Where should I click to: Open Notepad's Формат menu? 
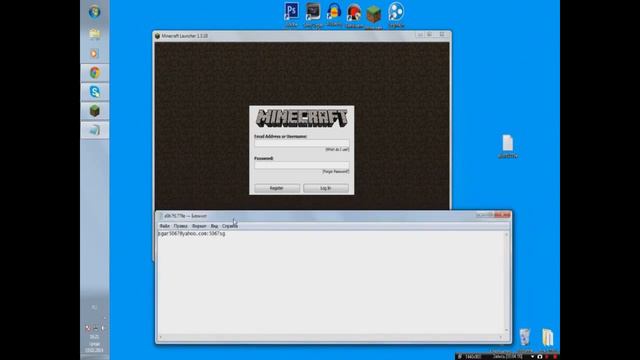click(x=199, y=226)
